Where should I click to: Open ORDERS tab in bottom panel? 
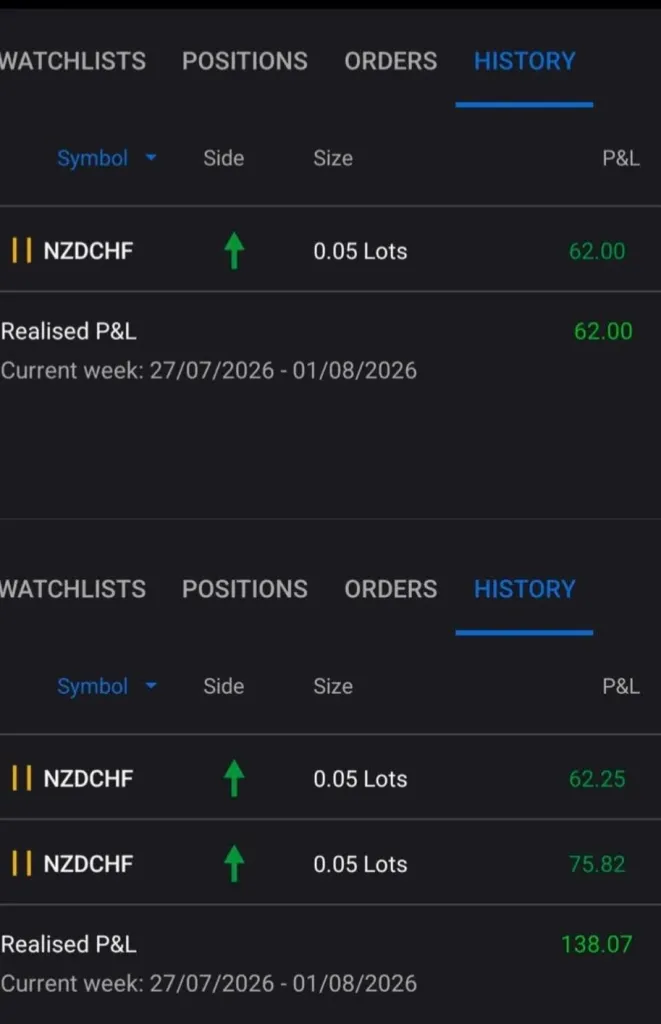tap(391, 589)
